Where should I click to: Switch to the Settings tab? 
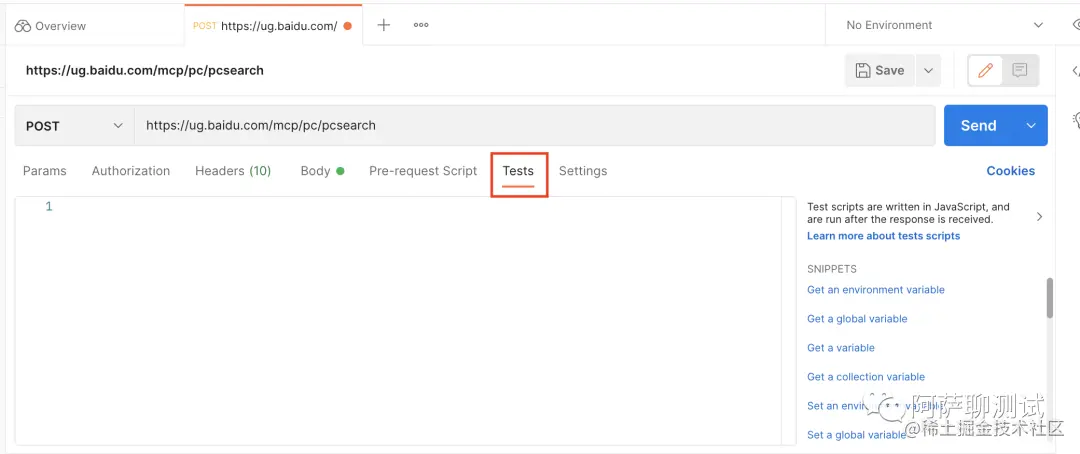click(583, 171)
